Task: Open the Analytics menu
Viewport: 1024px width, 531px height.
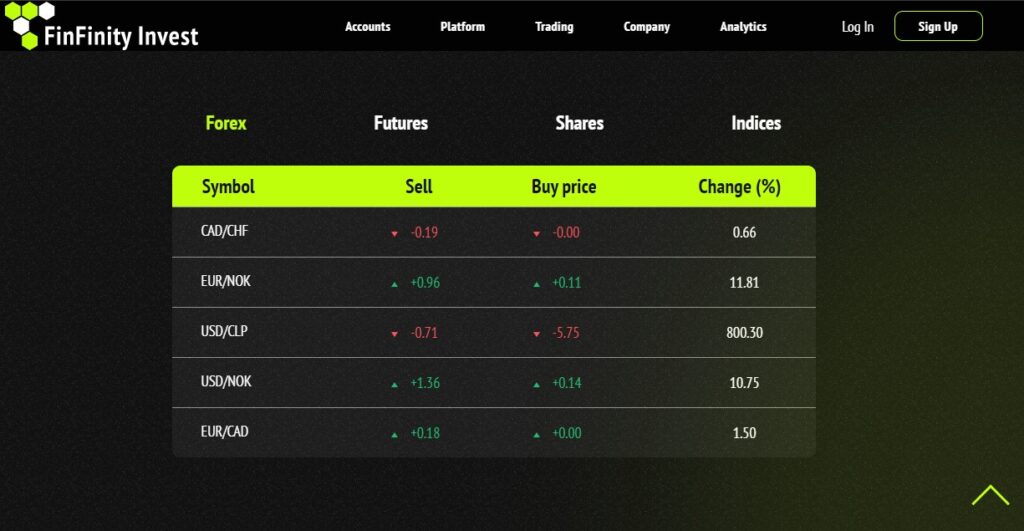Action: [x=743, y=27]
